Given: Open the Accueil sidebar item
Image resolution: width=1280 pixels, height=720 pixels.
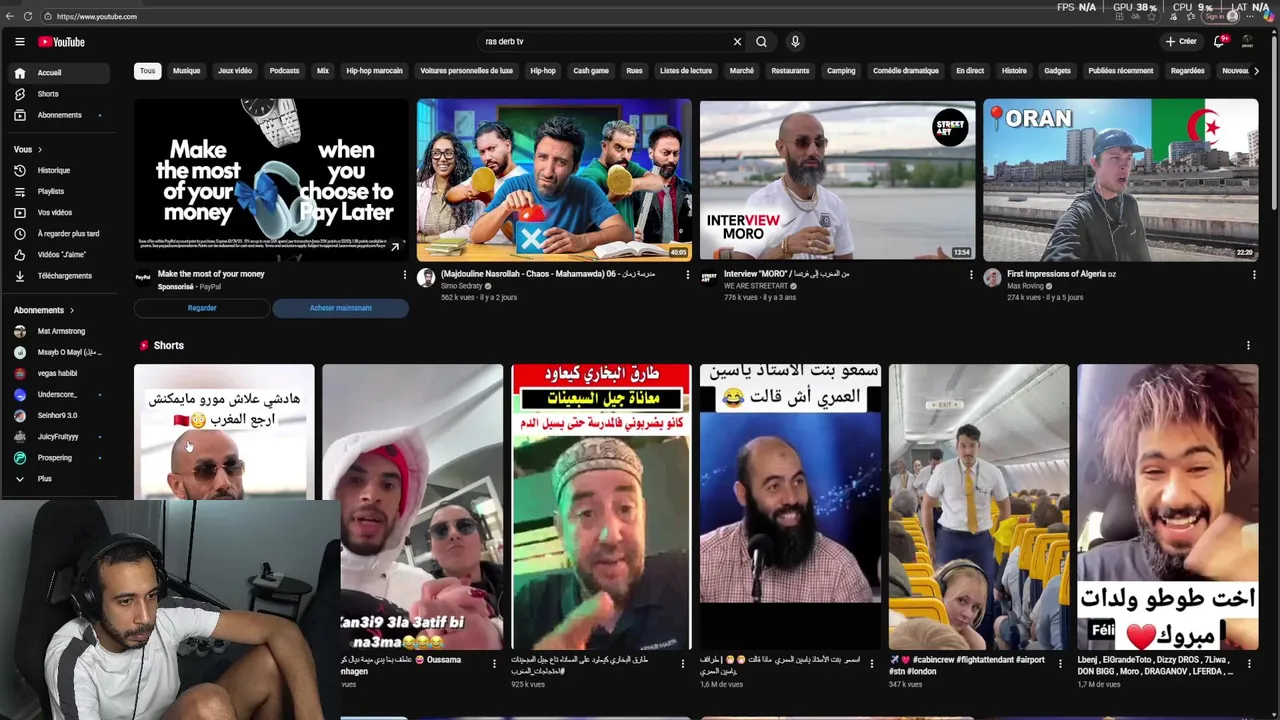Looking at the screenshot, I should coord(60,73).
